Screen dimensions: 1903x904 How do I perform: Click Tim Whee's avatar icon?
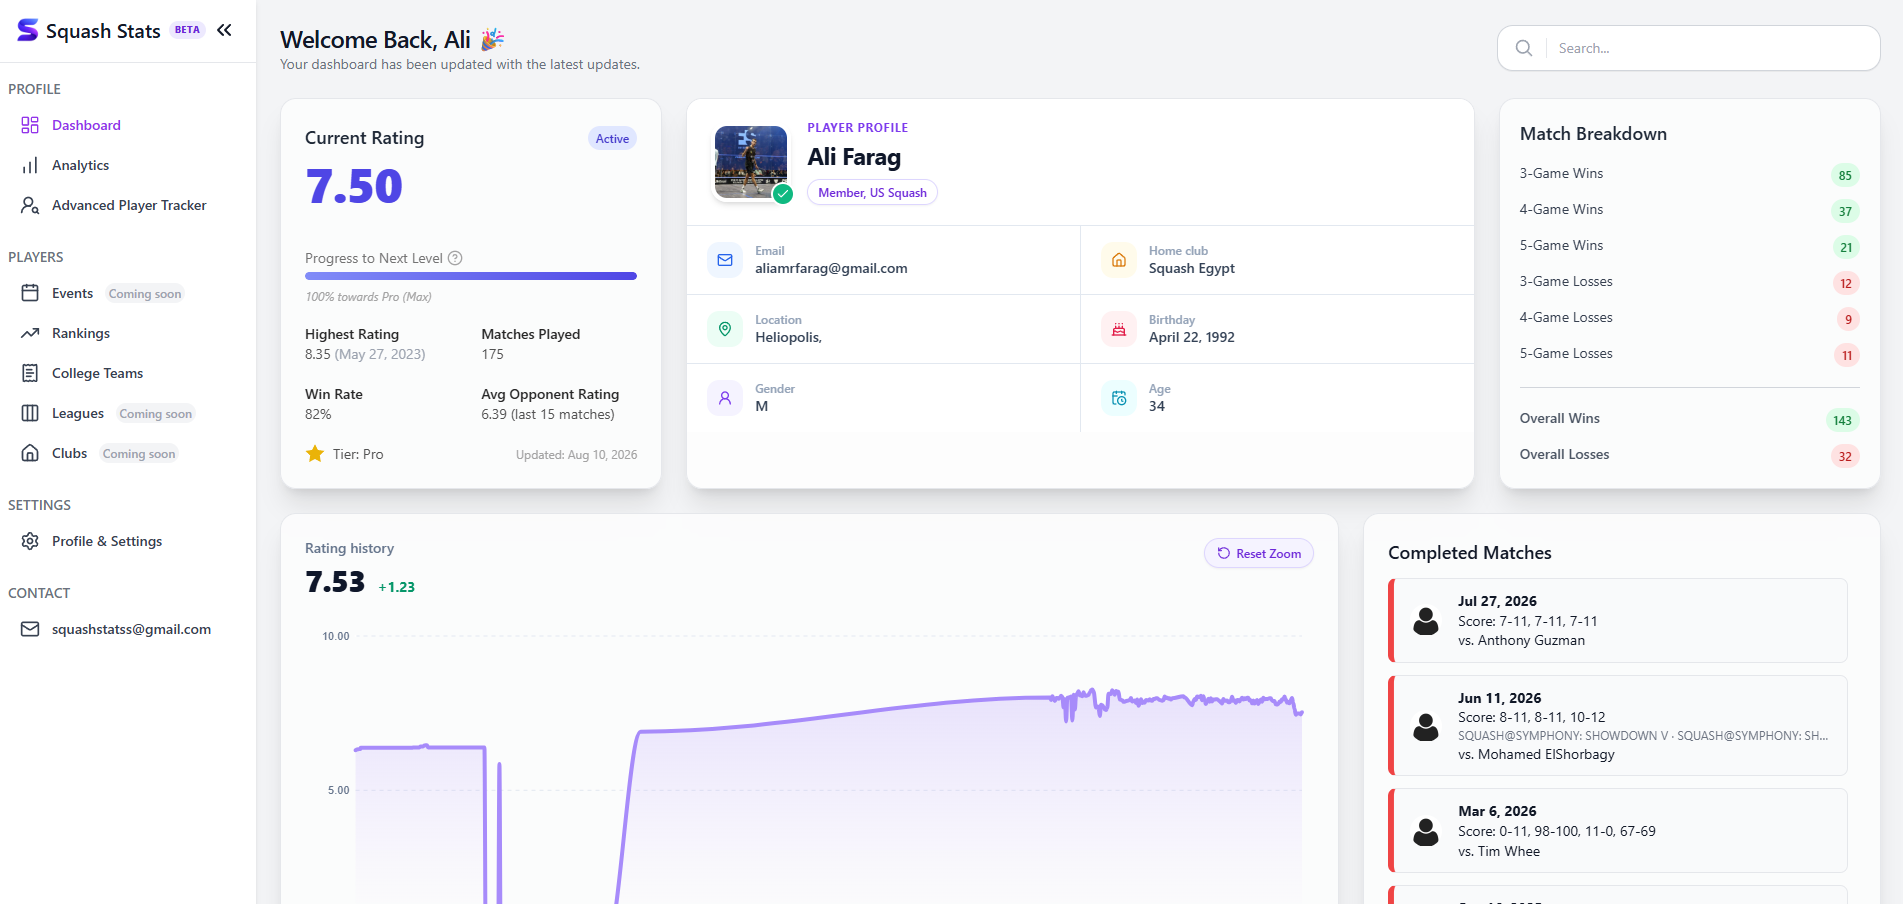point(1426,831)
